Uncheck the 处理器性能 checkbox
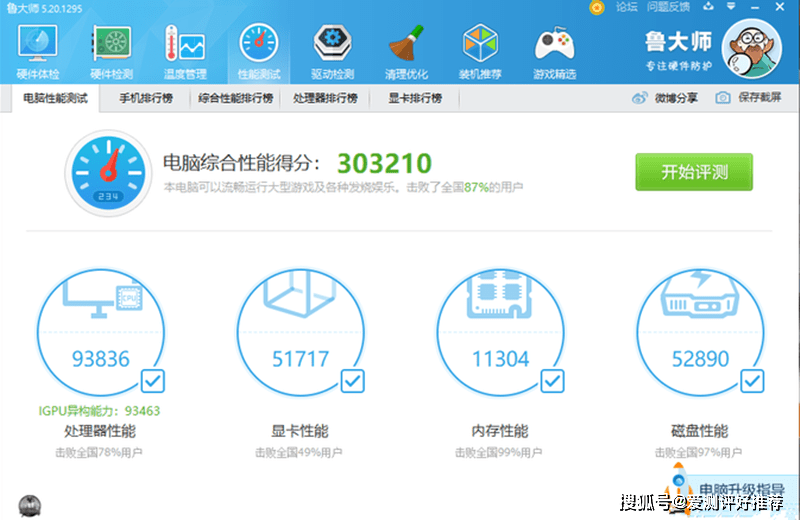The height and width of the screenshot is (520, 800). (153, 381)
